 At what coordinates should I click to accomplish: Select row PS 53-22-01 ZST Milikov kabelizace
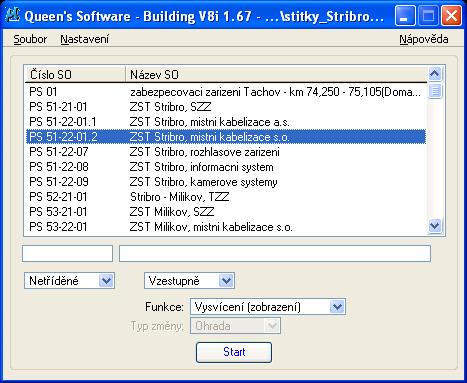coord(226,227)
